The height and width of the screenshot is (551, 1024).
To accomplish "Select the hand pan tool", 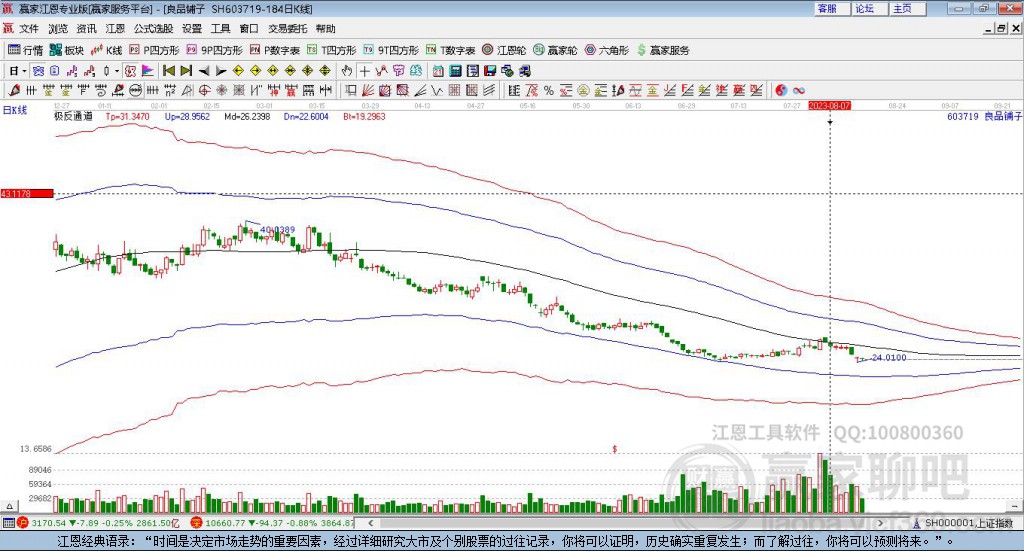I will click(x=346, y=71).
